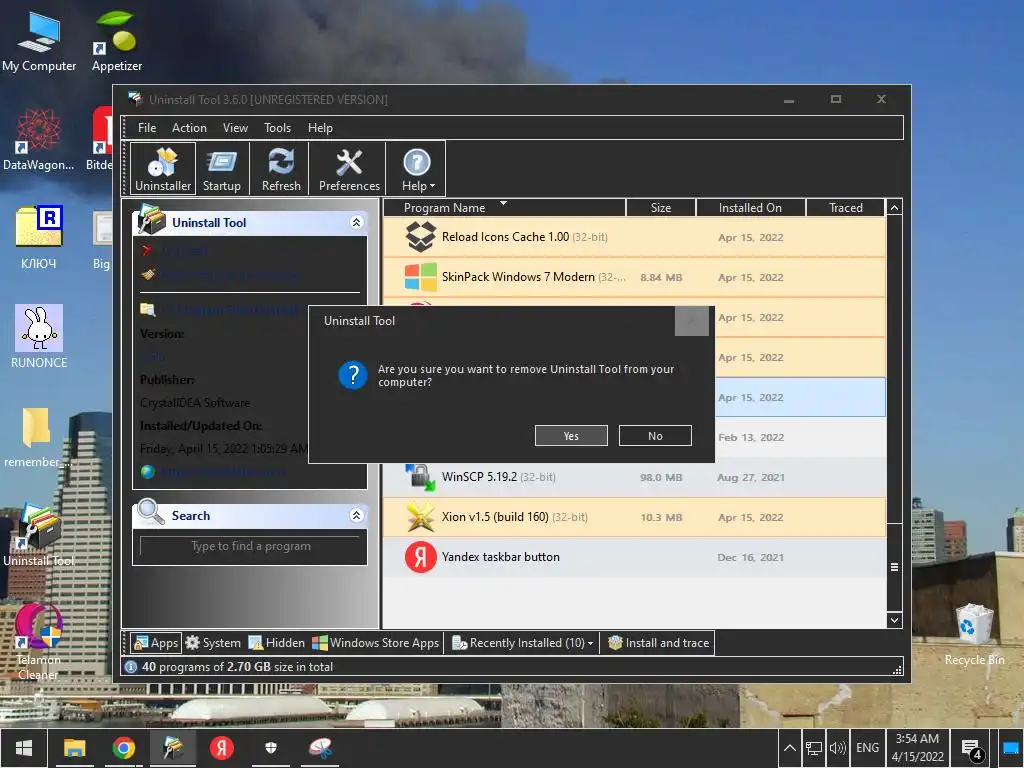Refresh the program list
This screenshot has height=768, width=1024.
281,168
